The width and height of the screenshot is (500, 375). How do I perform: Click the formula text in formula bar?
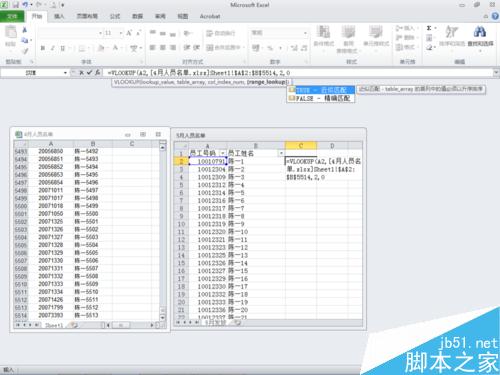[x=199, y=73]
